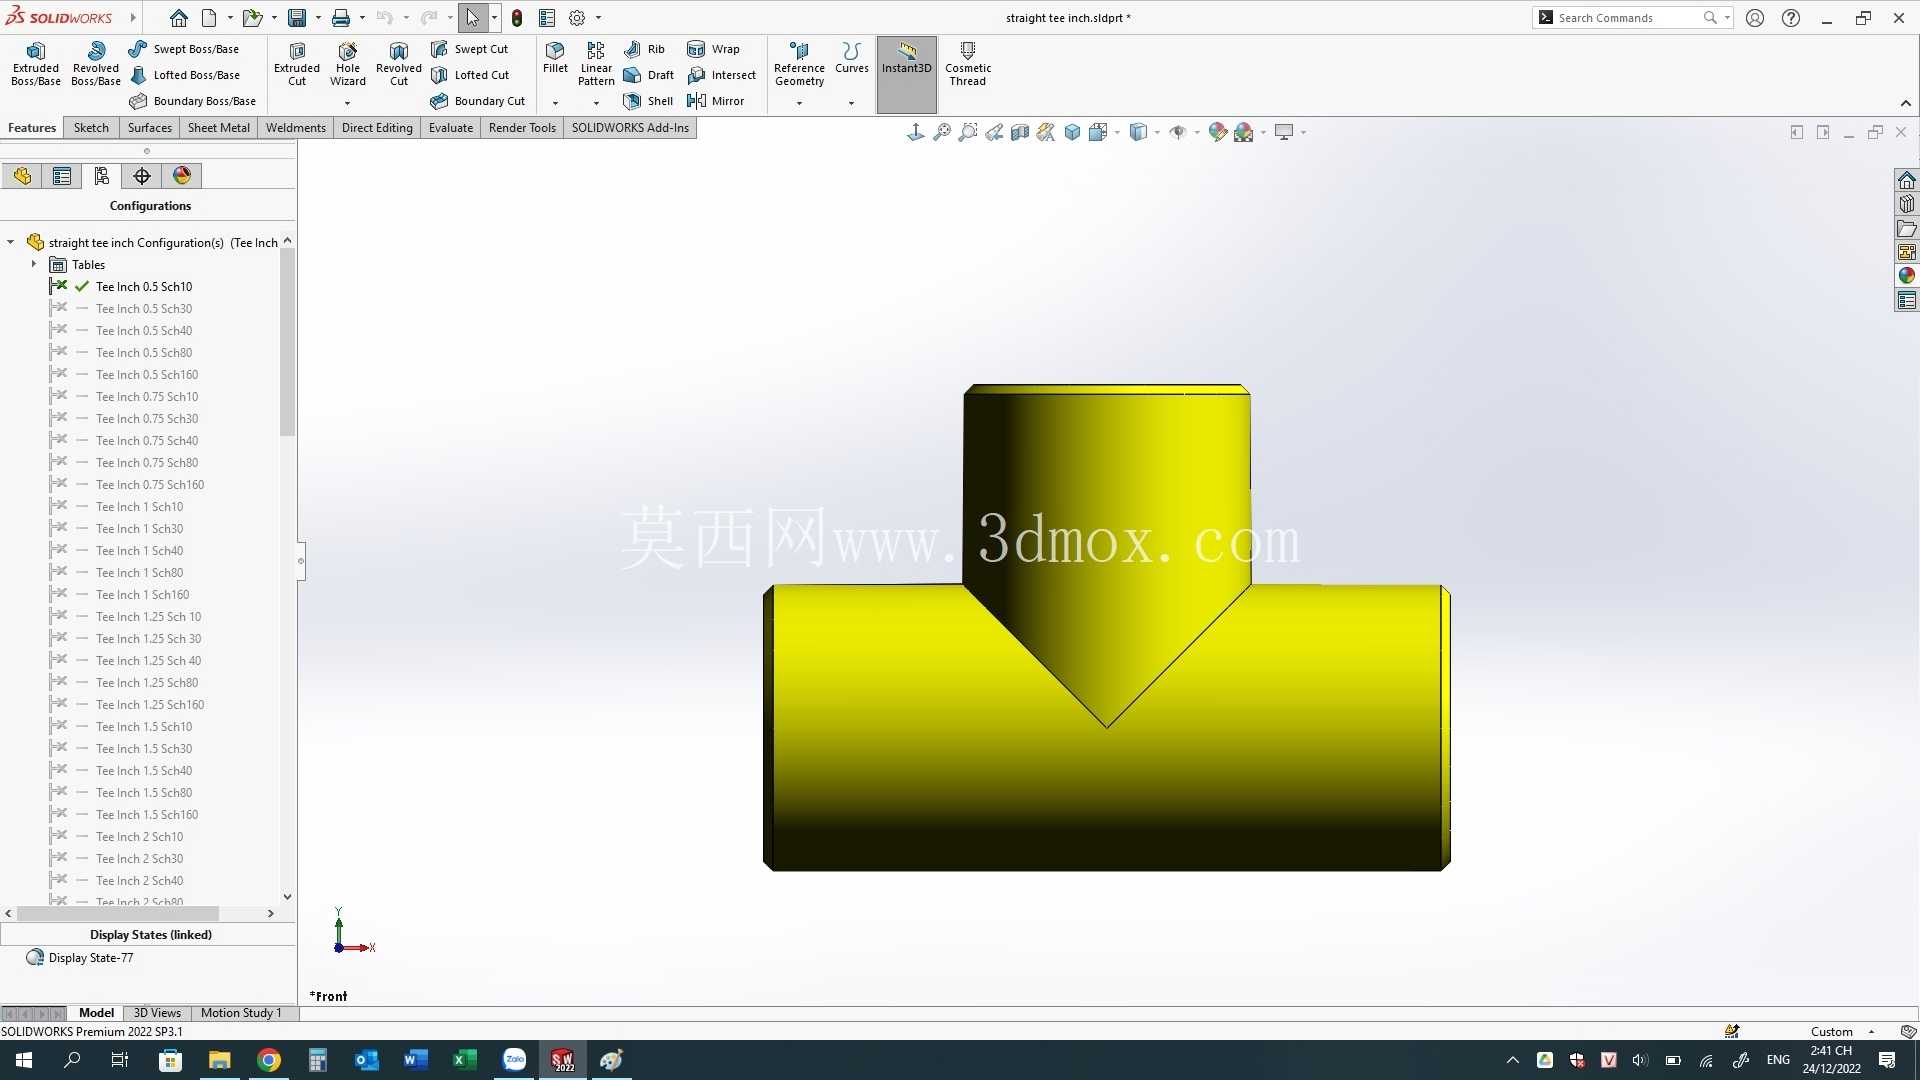This screenshot has height=1080, width=1920.
Task: Open Chrome from Windows taskbar
Action: pos(269,1060)
